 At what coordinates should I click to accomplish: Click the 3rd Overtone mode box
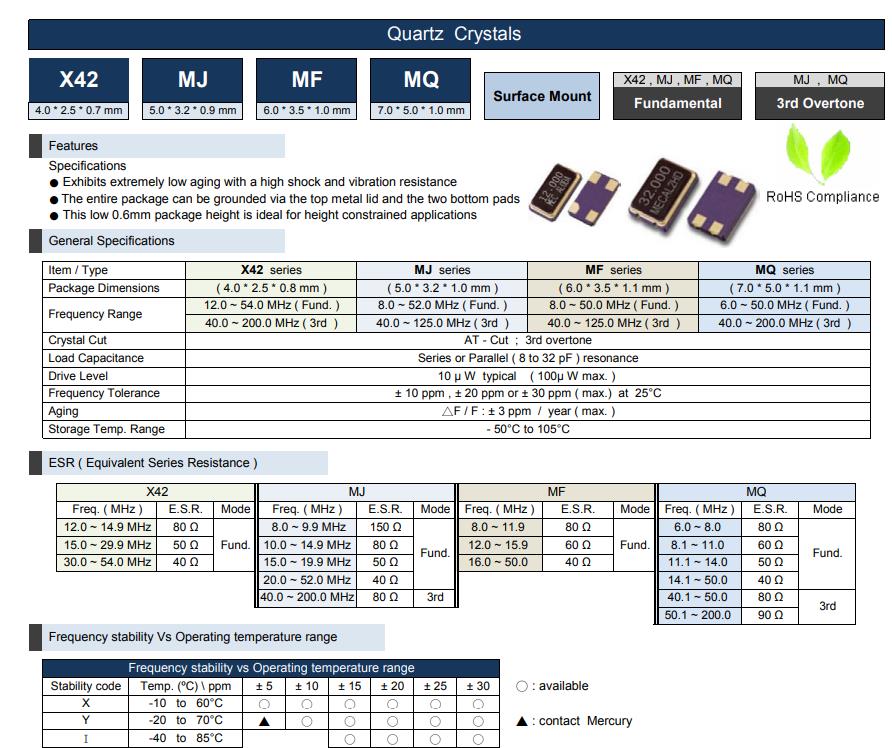click(x=820, y=96)
